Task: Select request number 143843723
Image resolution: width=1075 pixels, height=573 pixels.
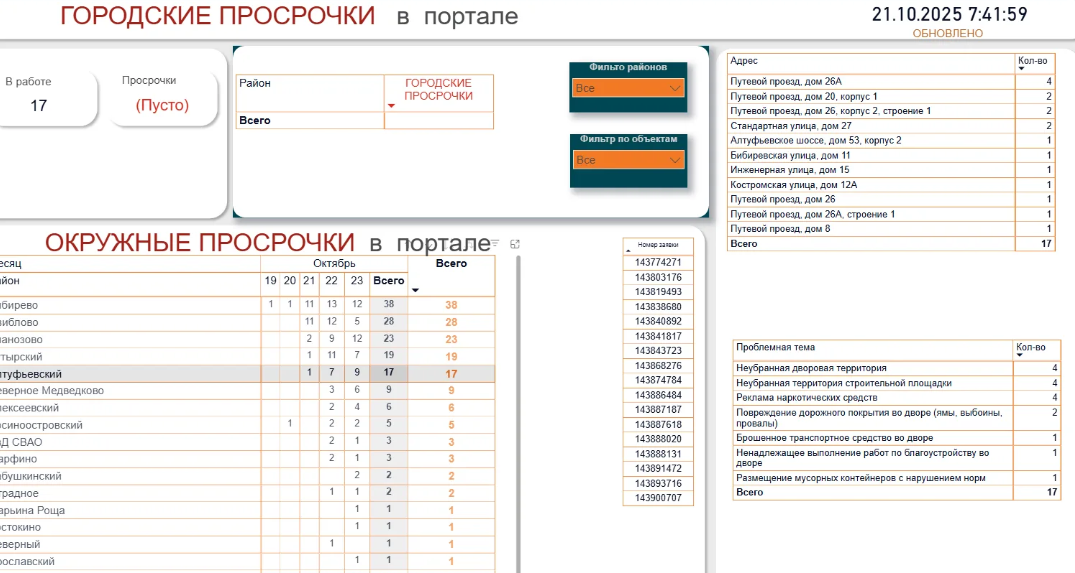Action: pos(658,351)
